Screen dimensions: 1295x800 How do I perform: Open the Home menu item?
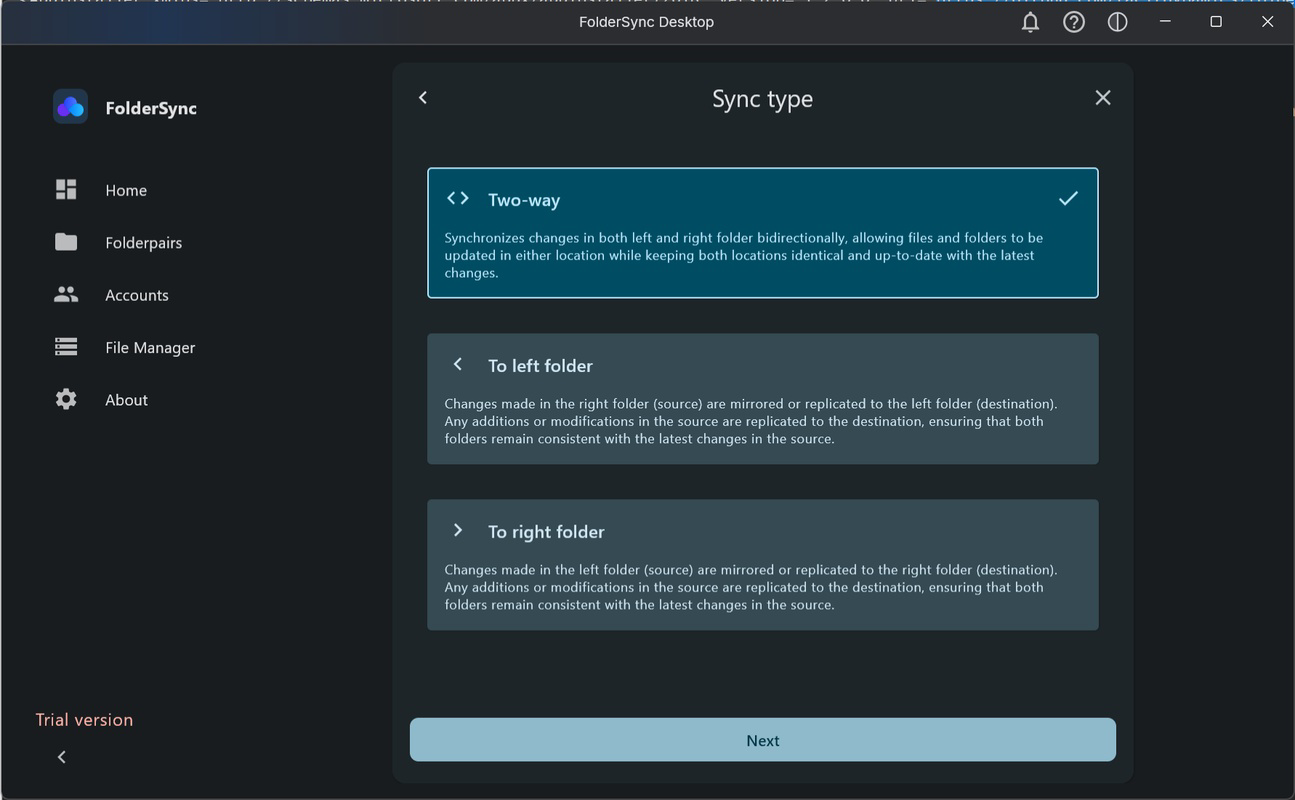tap(126, 190)
